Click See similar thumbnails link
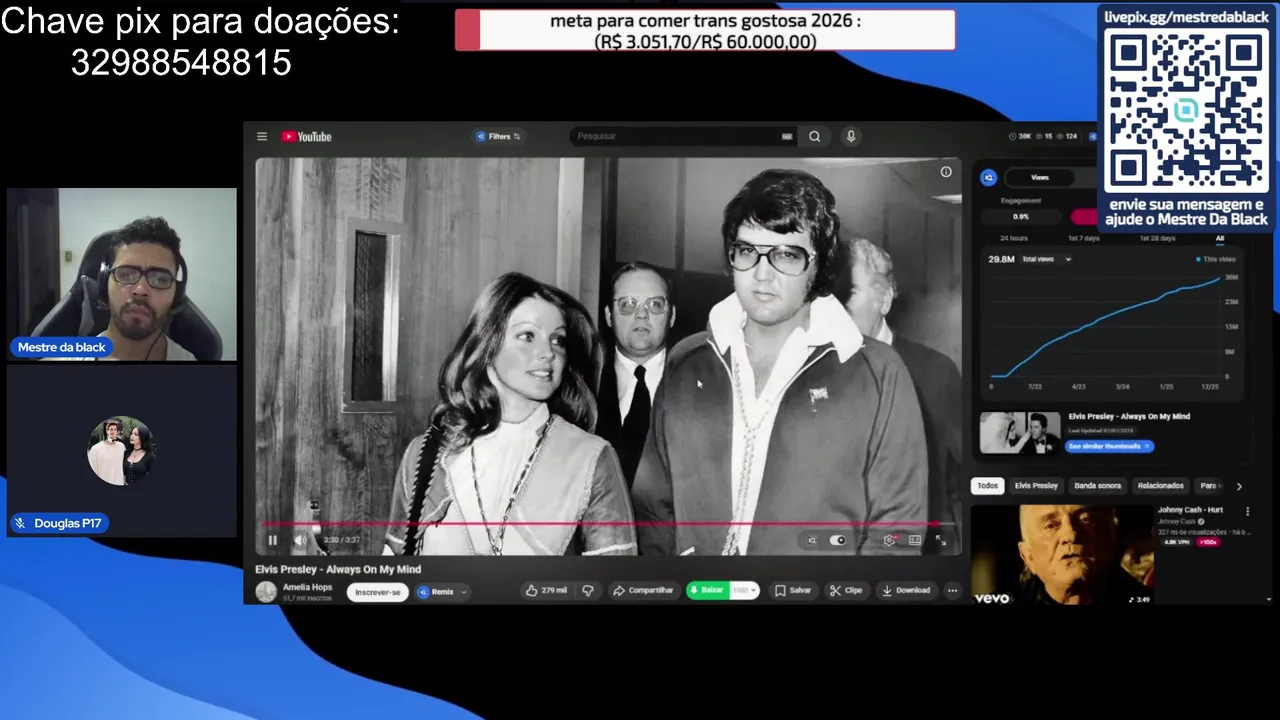 (1109, 446)
